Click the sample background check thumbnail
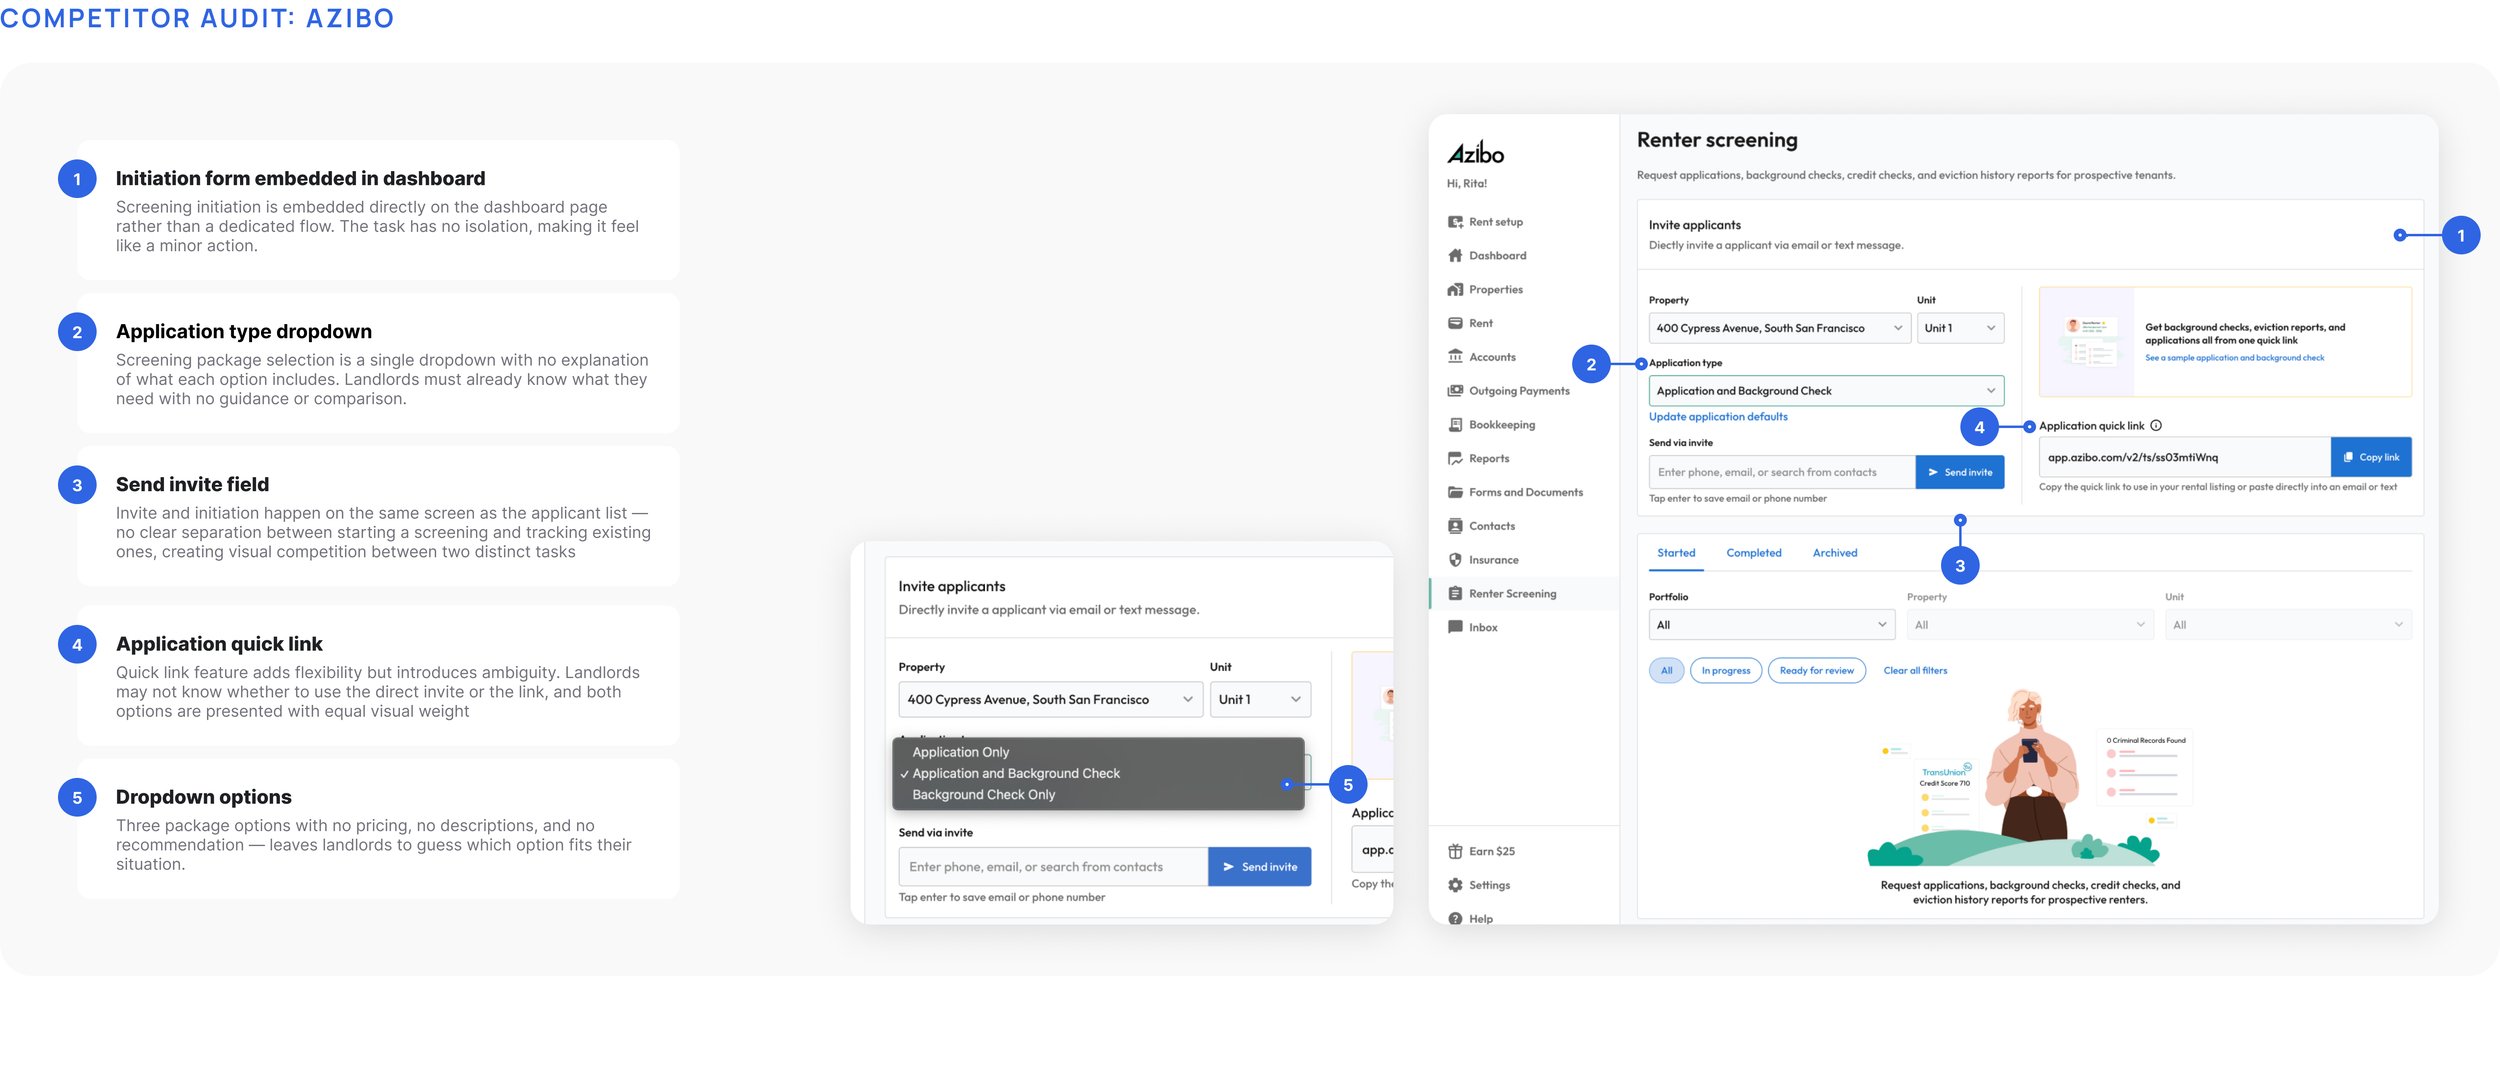2500x1071 pixels. 2087,342
